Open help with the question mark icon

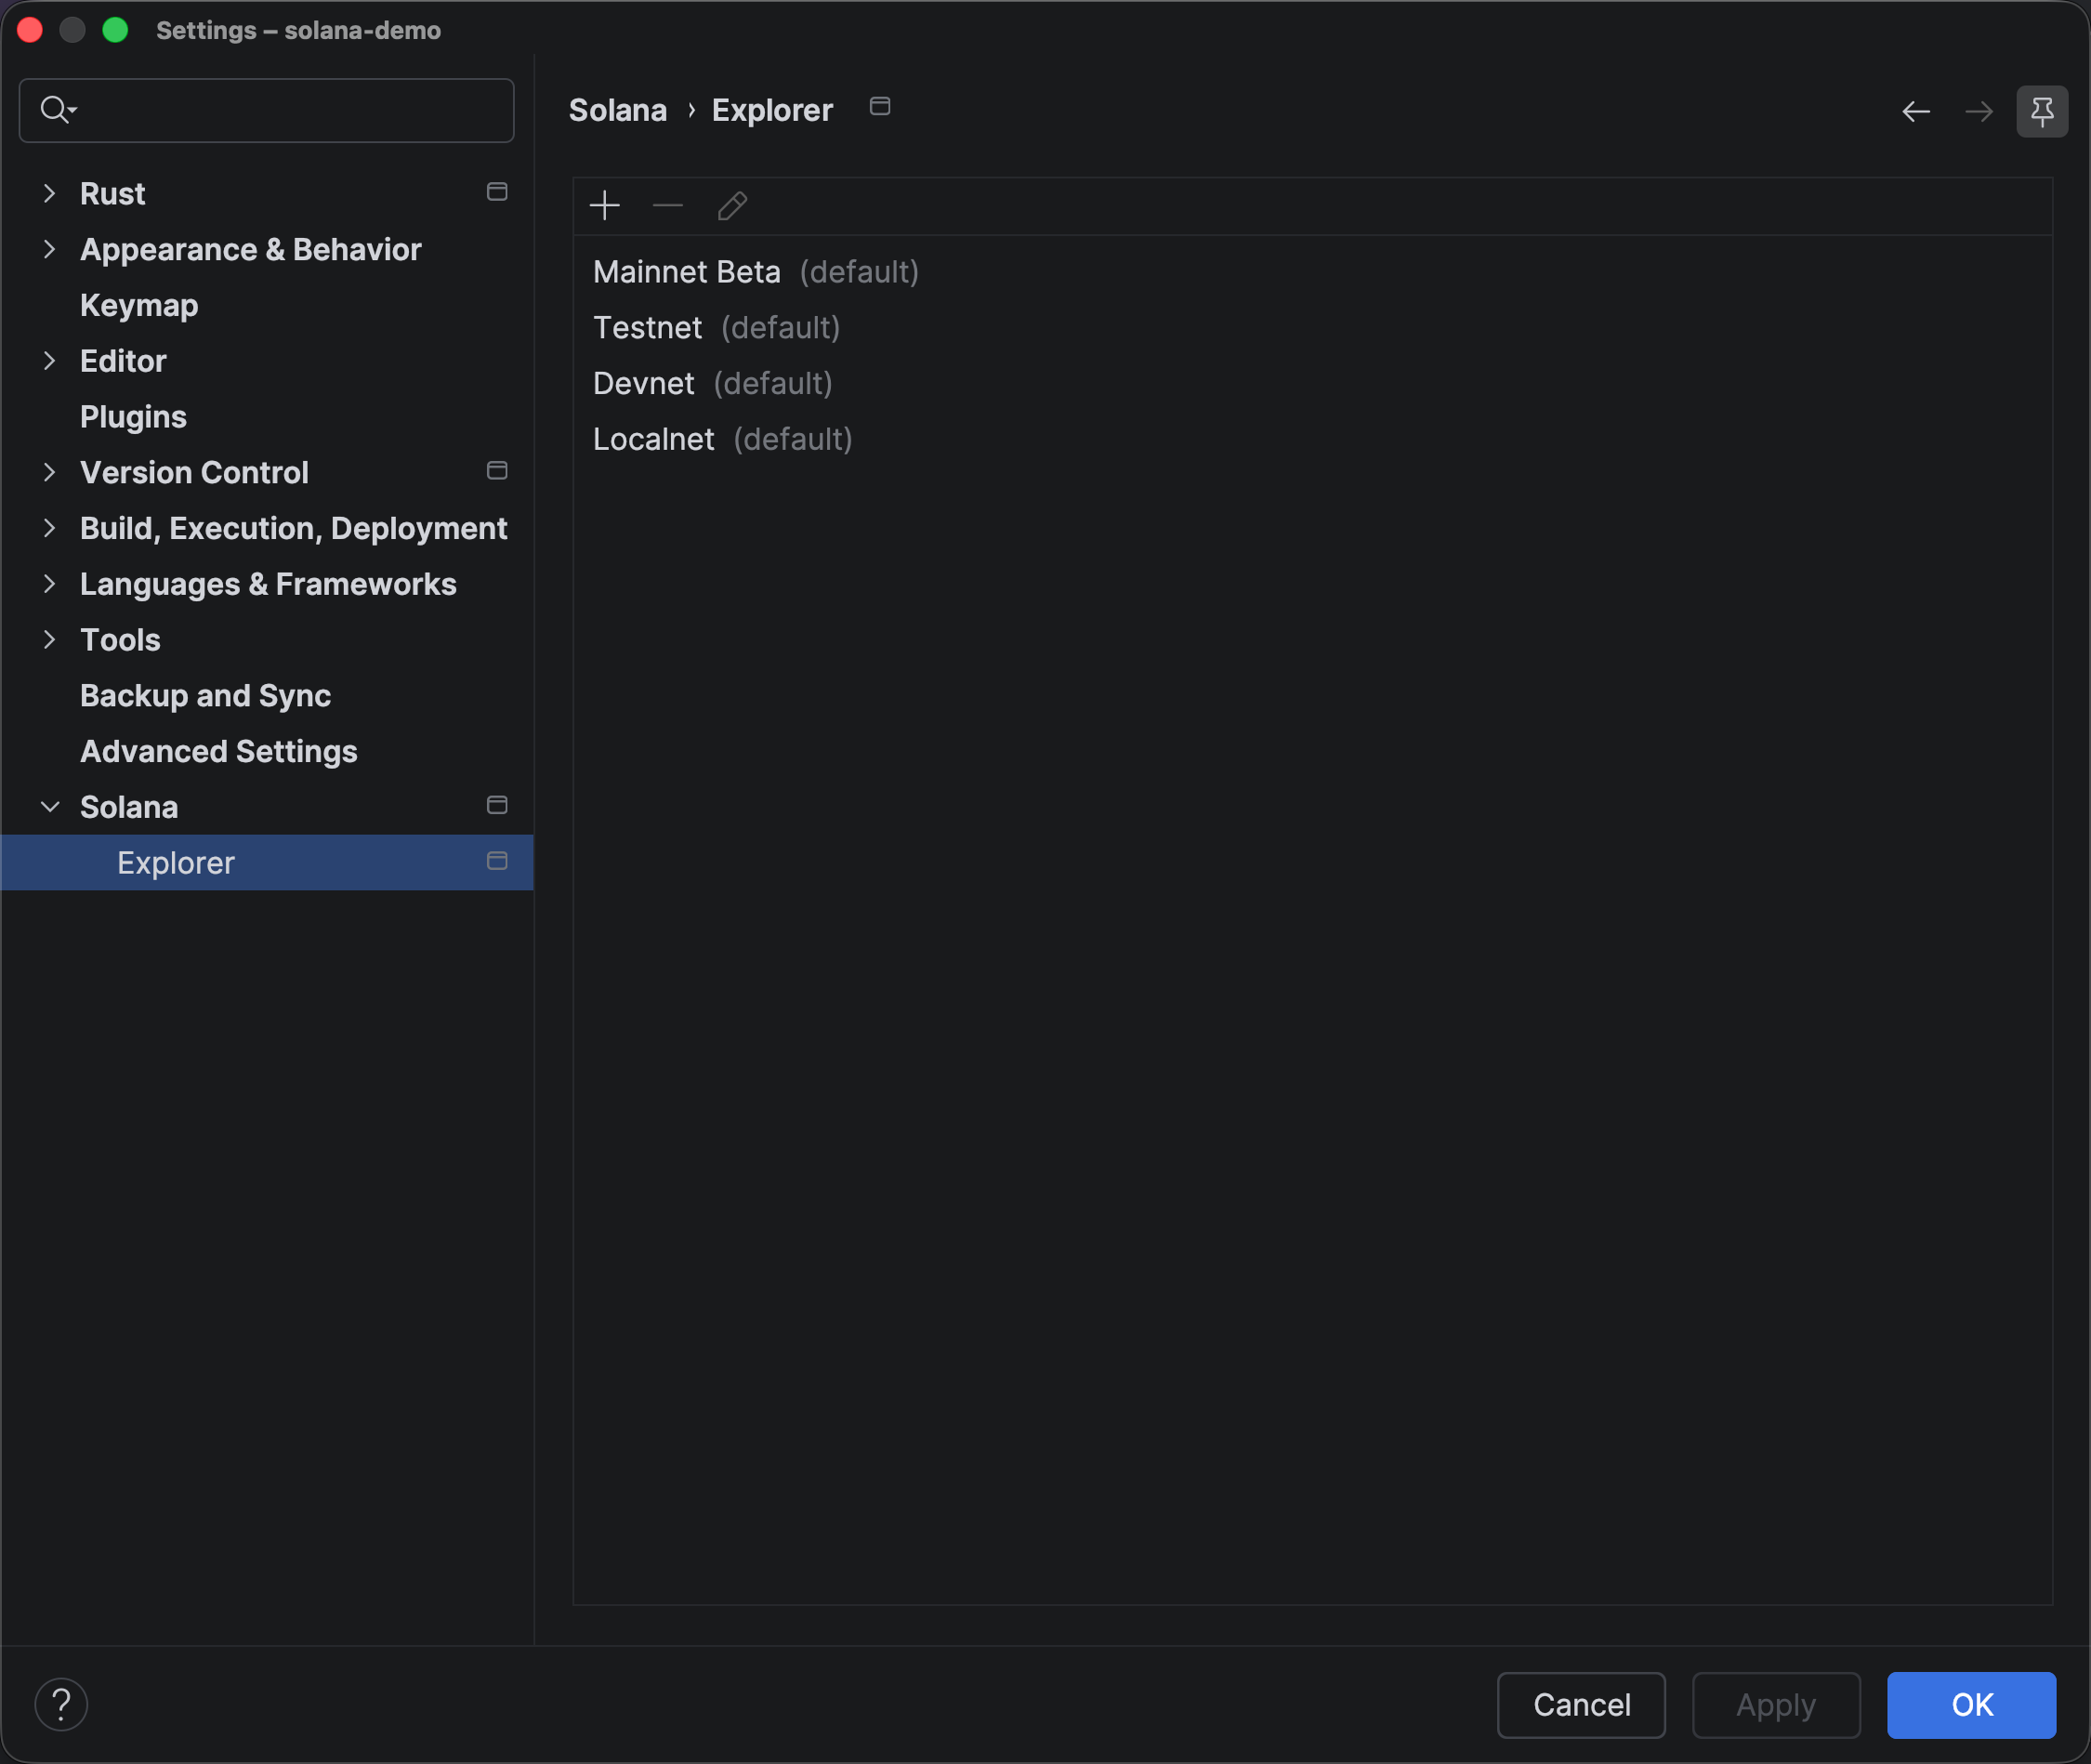(x=61, y=1704)
